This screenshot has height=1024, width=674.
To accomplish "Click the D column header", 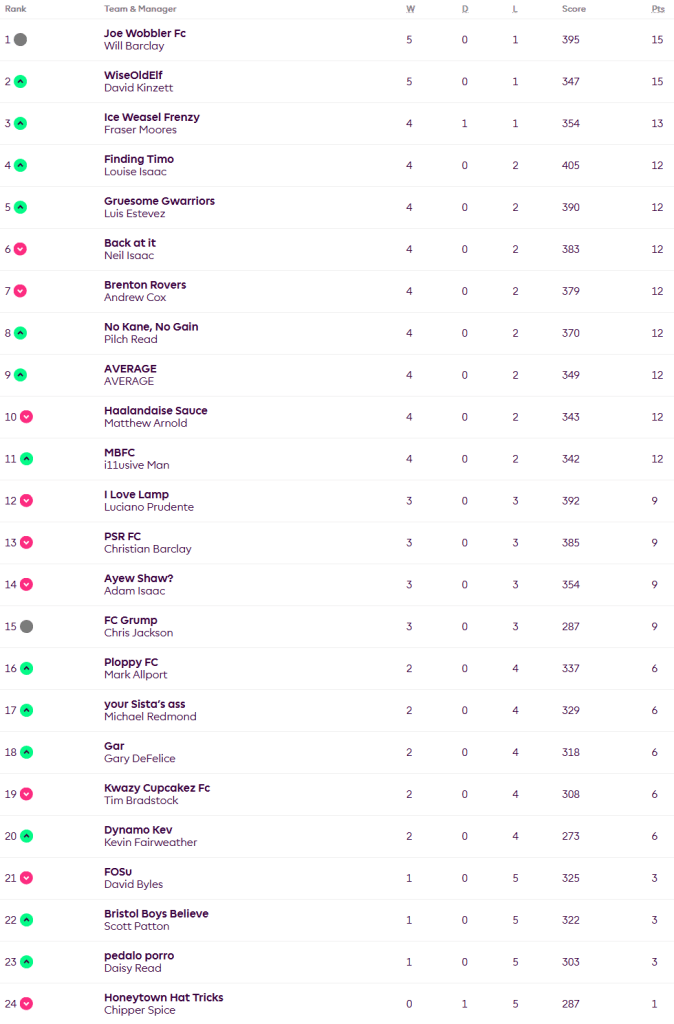I will [x=464, y=9].
